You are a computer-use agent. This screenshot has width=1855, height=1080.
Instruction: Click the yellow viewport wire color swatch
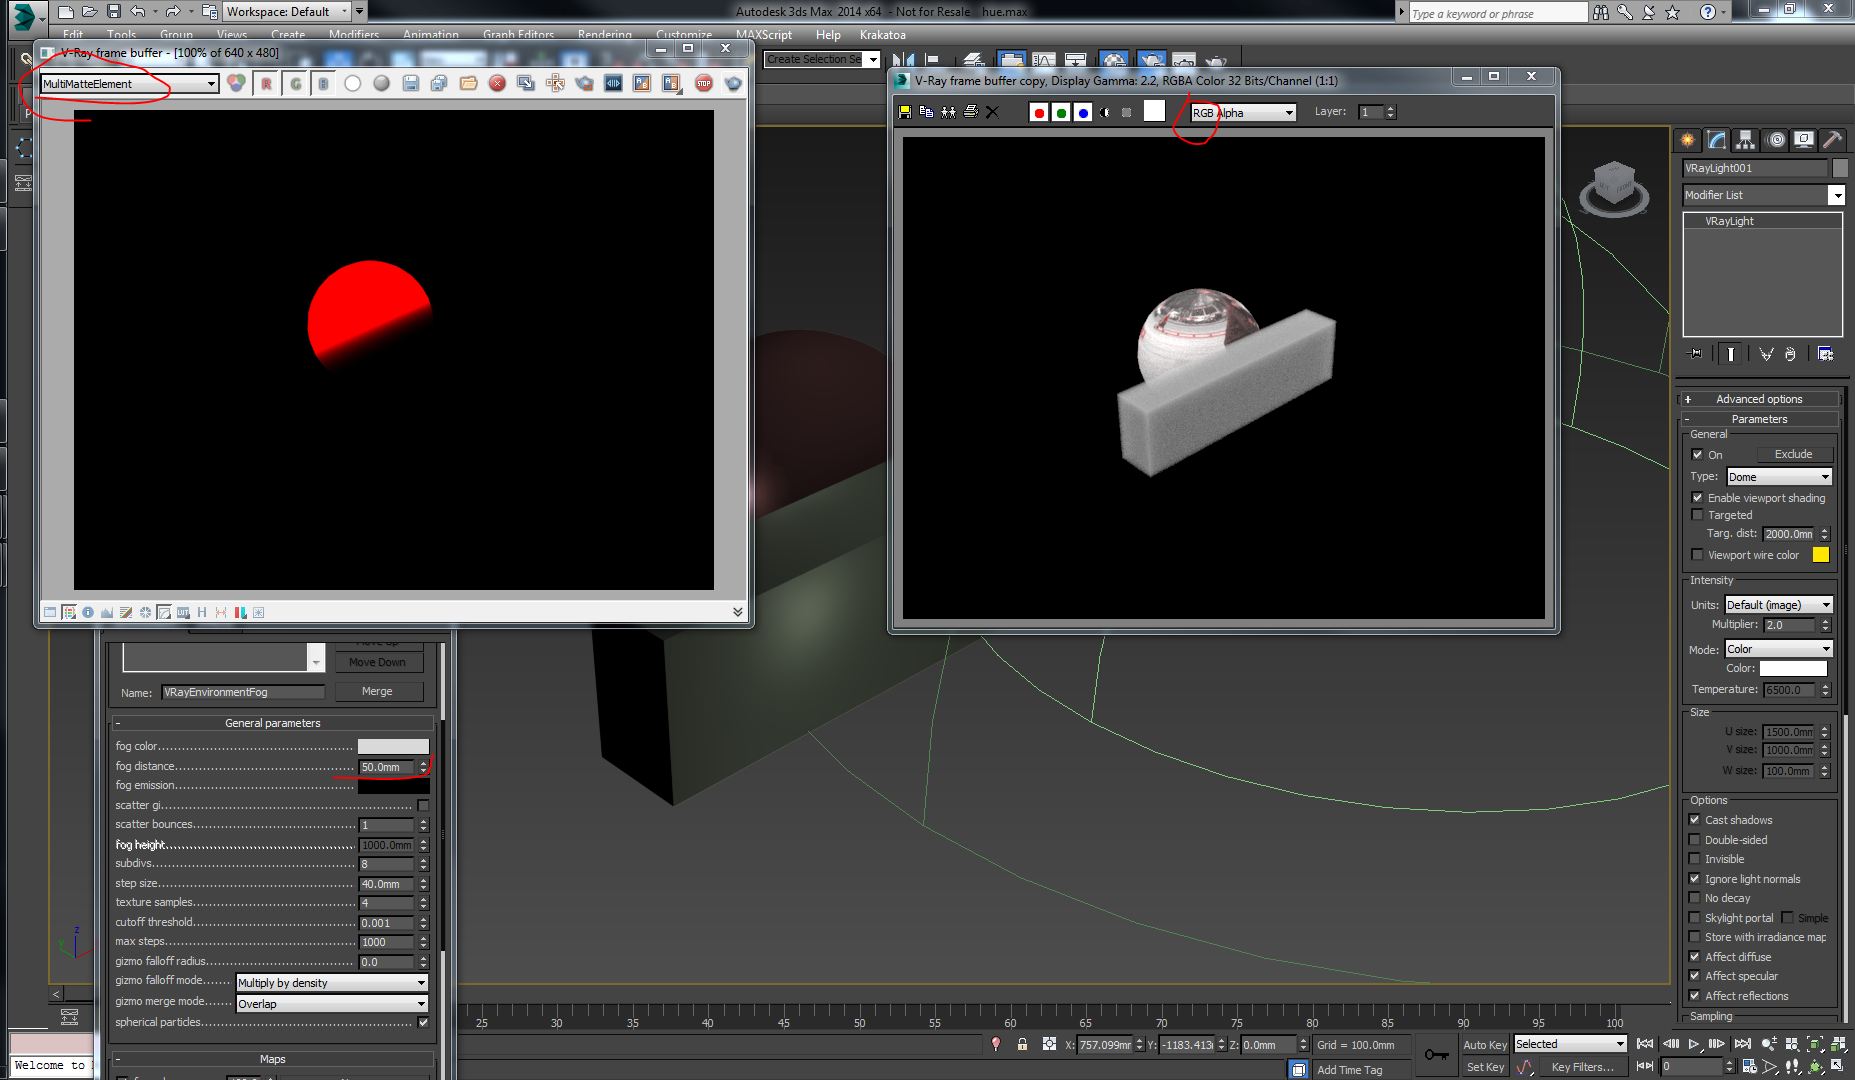[x=1821, y=555]
